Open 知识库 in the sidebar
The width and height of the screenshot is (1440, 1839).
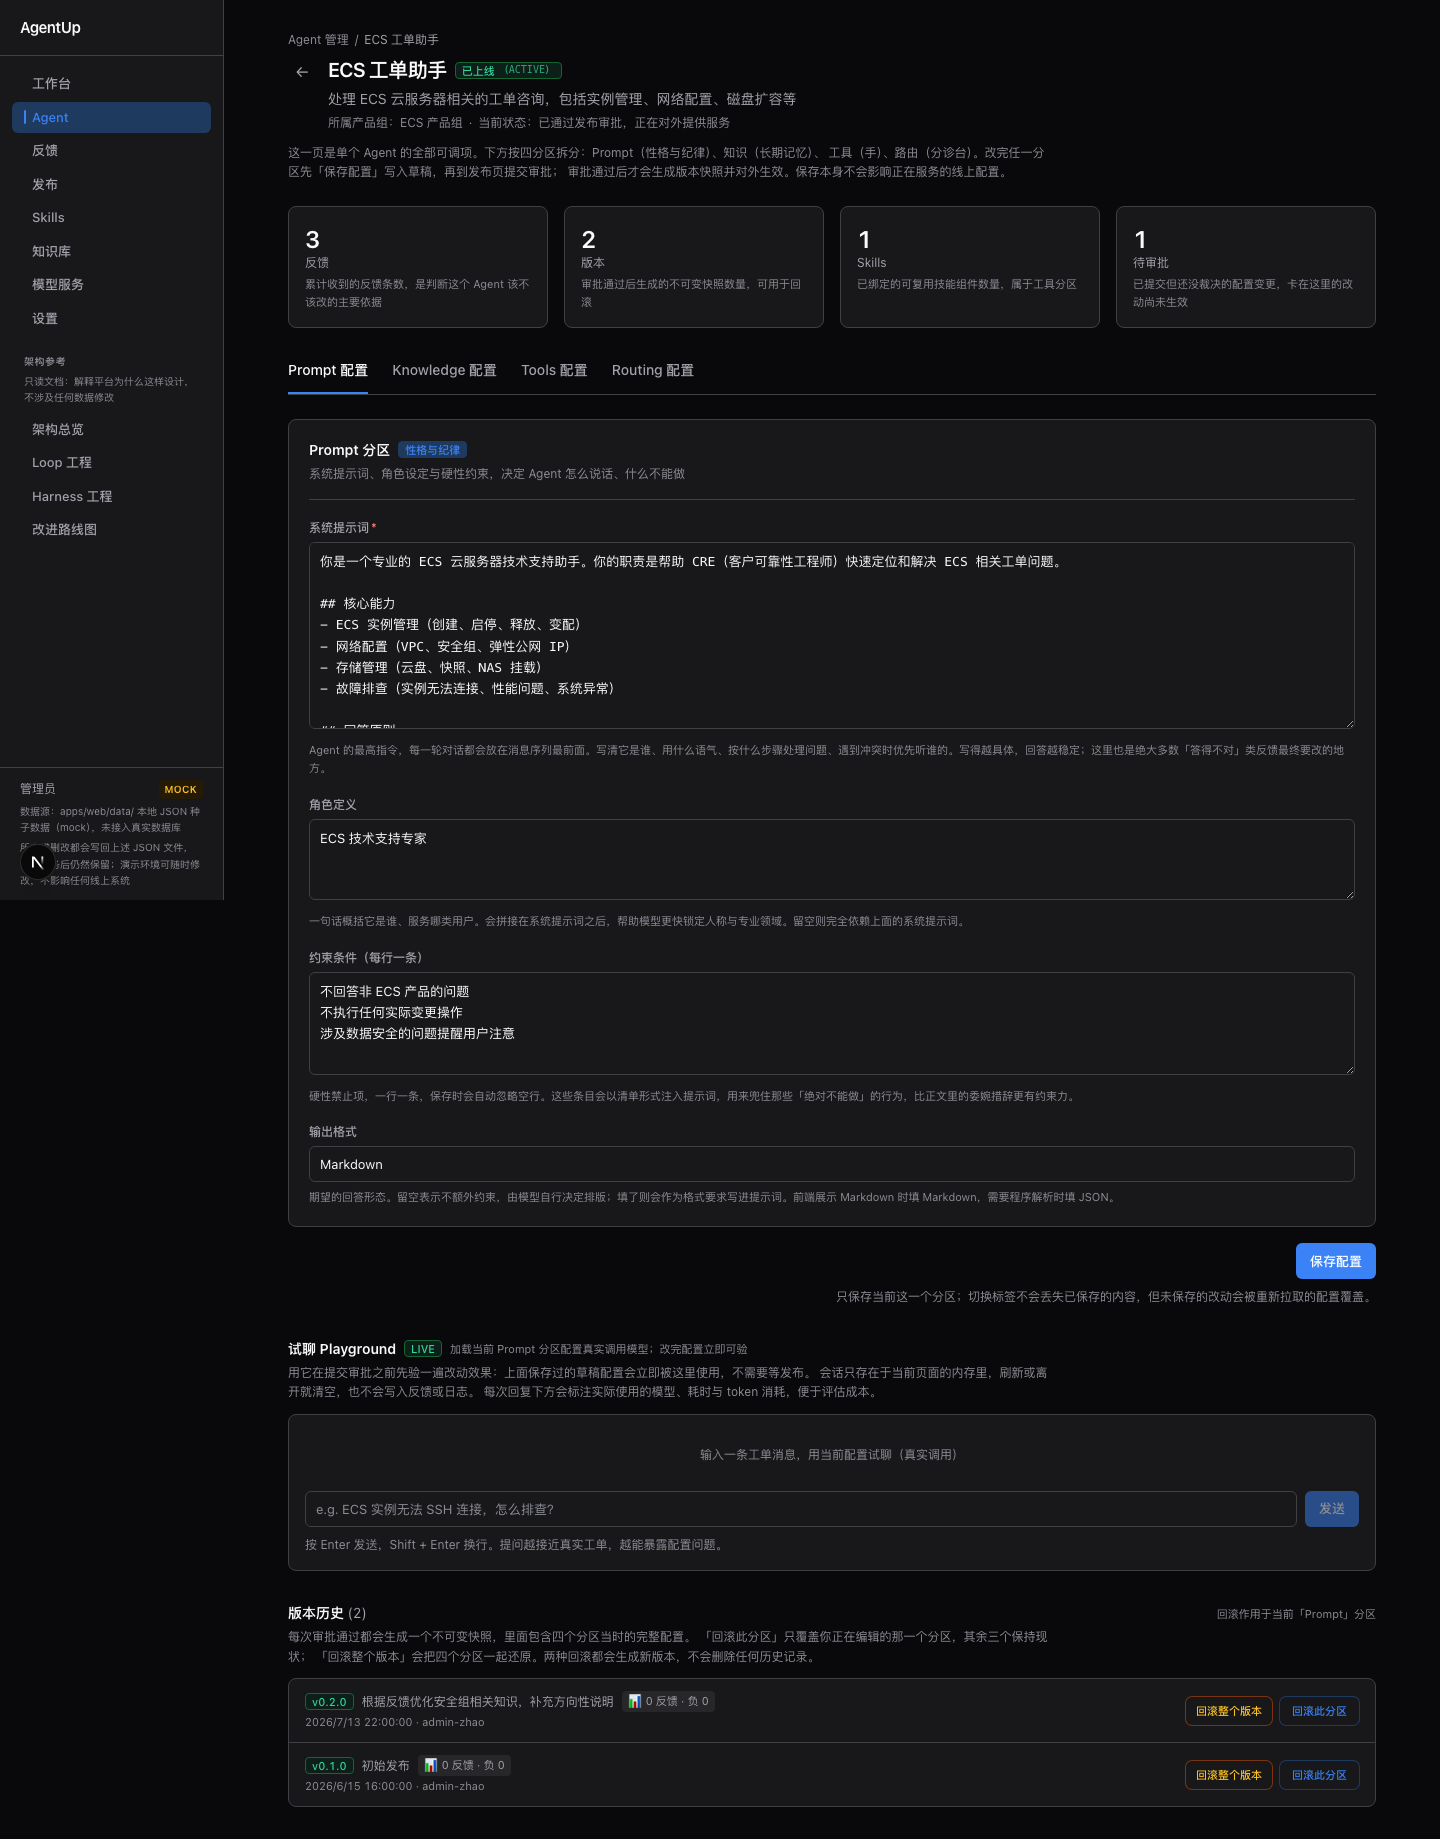[x=111, y=251]
